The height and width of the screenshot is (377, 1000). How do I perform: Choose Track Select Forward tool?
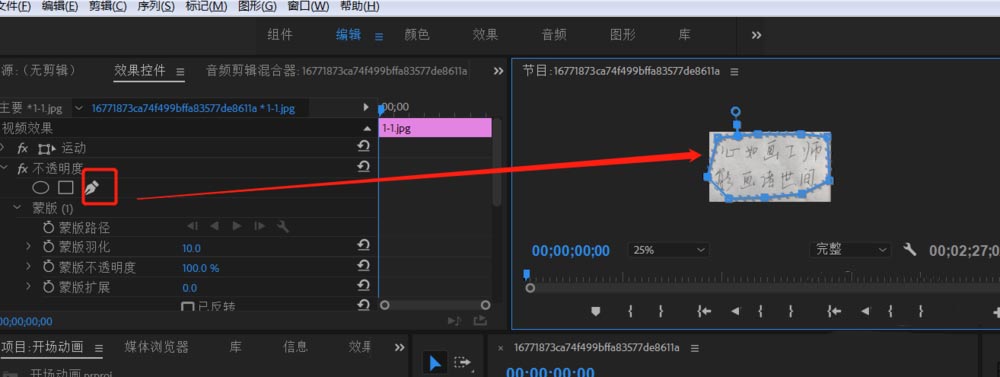pyautogui.click(x=462, y=363)
